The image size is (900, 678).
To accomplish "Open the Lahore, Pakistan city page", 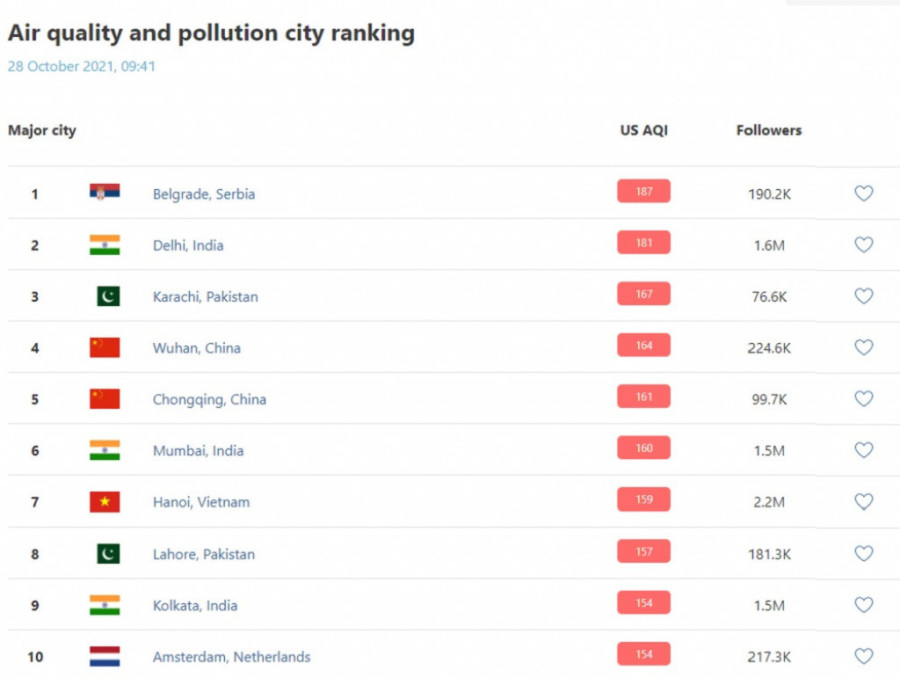I will pyautogui.click(x=203, y=554).
